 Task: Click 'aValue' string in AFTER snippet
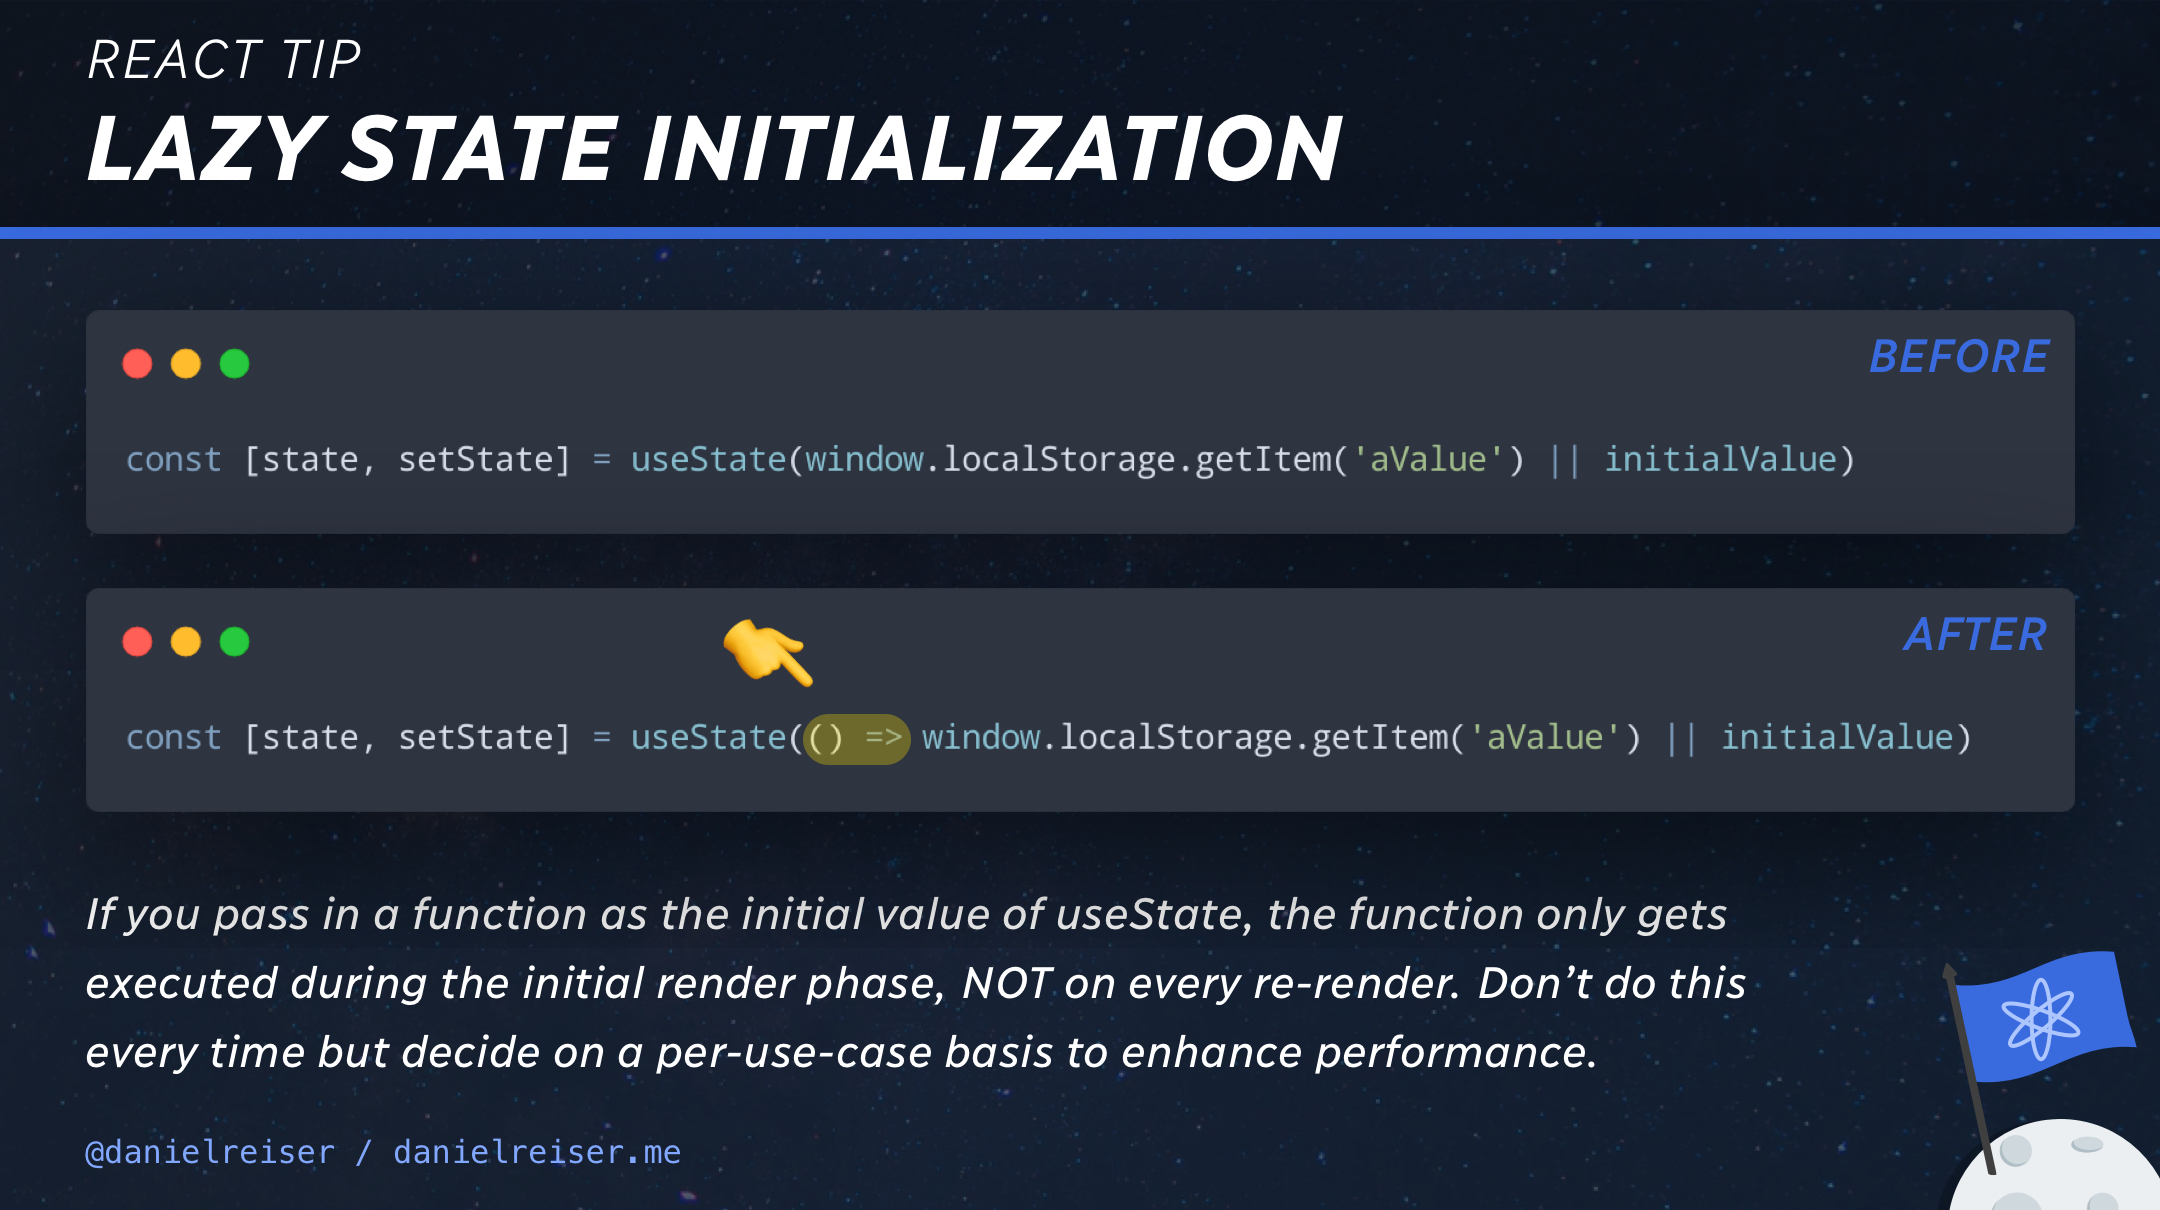(x=1545, y=738)
